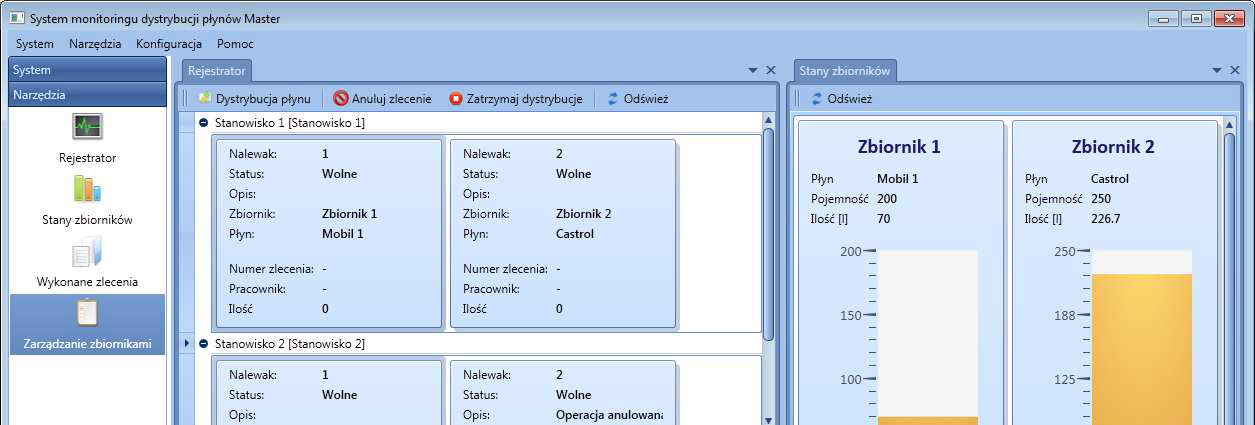
Task: Click Zbiornik 2 level gauge bar
Action: point(1141,338)
